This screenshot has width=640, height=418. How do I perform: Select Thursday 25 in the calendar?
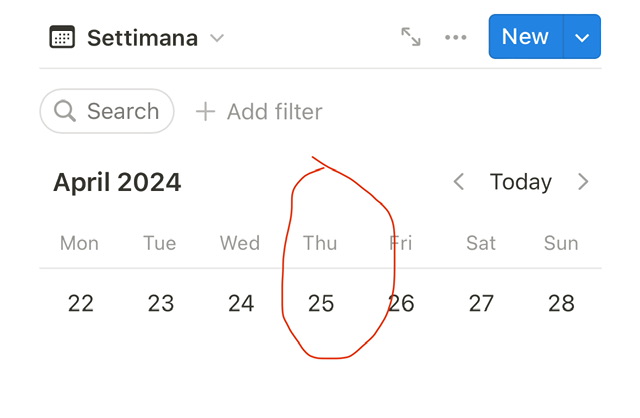click(x=320, y=303)
